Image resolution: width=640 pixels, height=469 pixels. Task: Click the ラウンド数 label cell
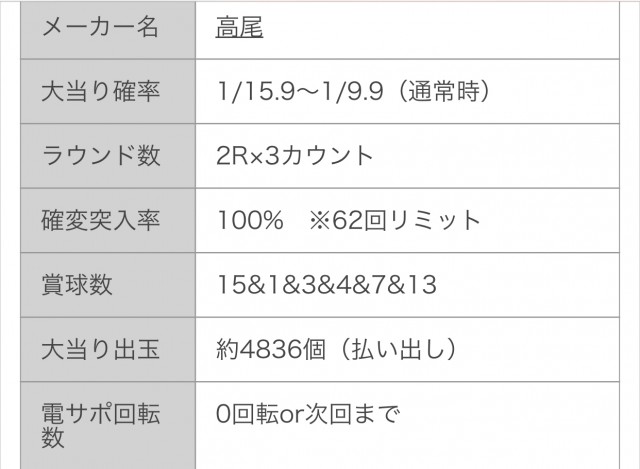coord(99,156)
